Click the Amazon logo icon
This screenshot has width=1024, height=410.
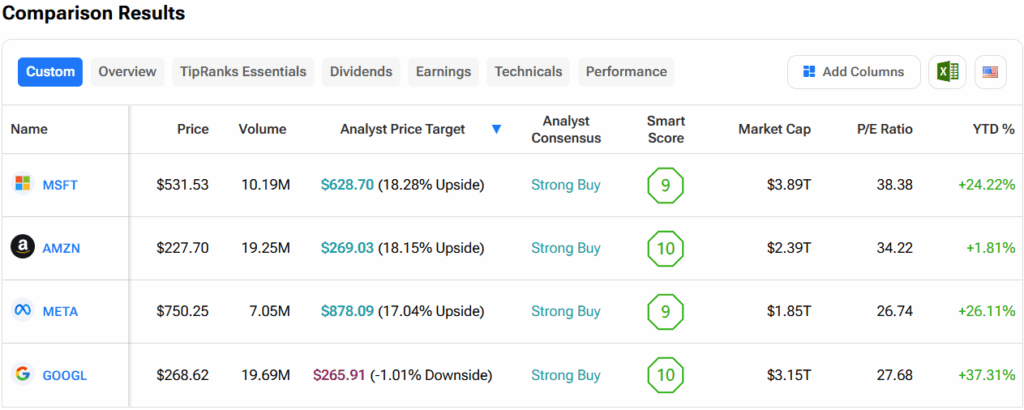pos(22,247)
